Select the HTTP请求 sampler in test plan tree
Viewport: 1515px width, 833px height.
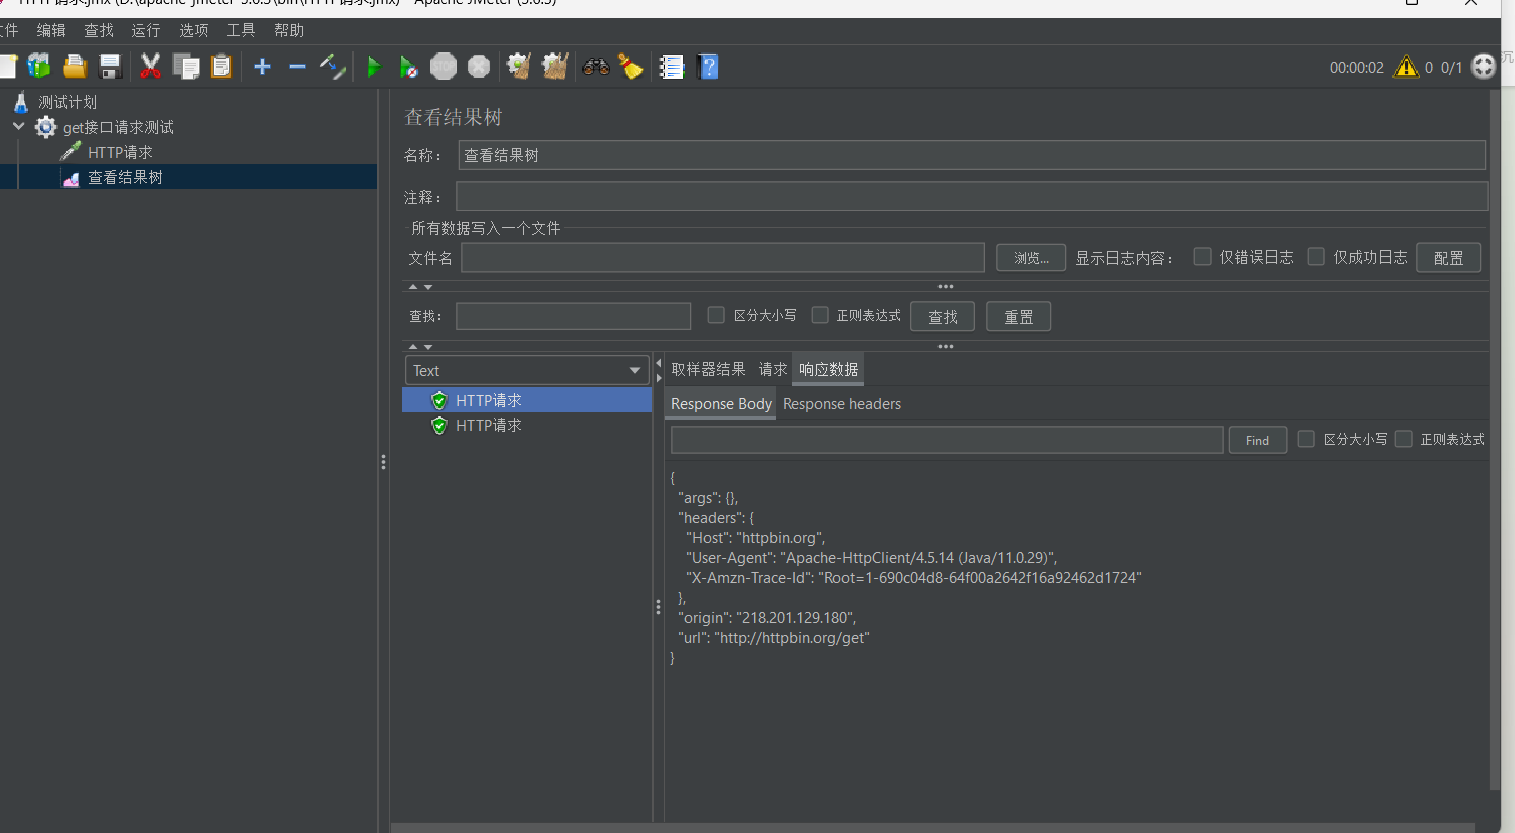coord(107,152)
